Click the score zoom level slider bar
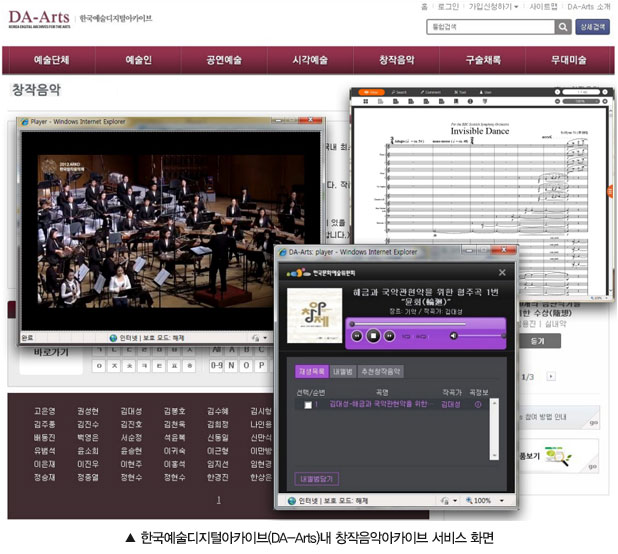 click(581, 101)
